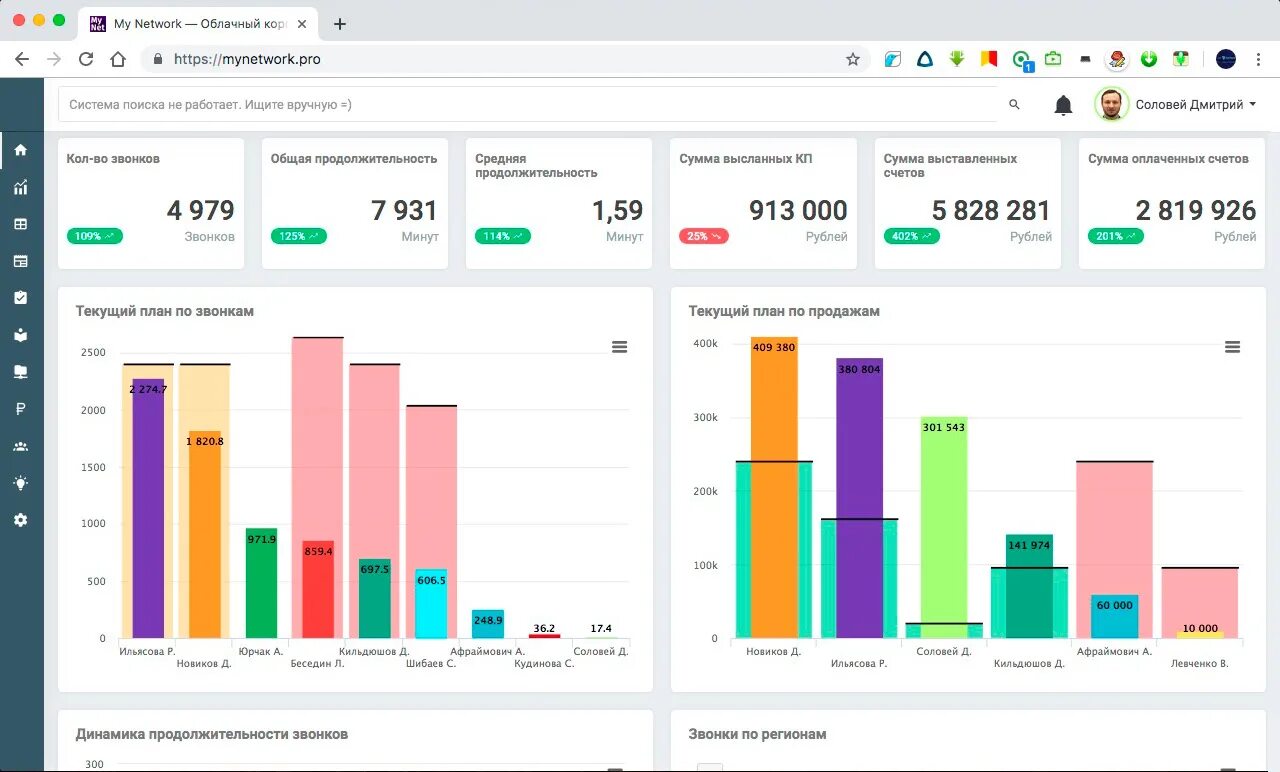The height and width of the screenshot is (772, 1280).
Task: Select the red Беседин Л. bar 859.4
Action: (318, 589)
